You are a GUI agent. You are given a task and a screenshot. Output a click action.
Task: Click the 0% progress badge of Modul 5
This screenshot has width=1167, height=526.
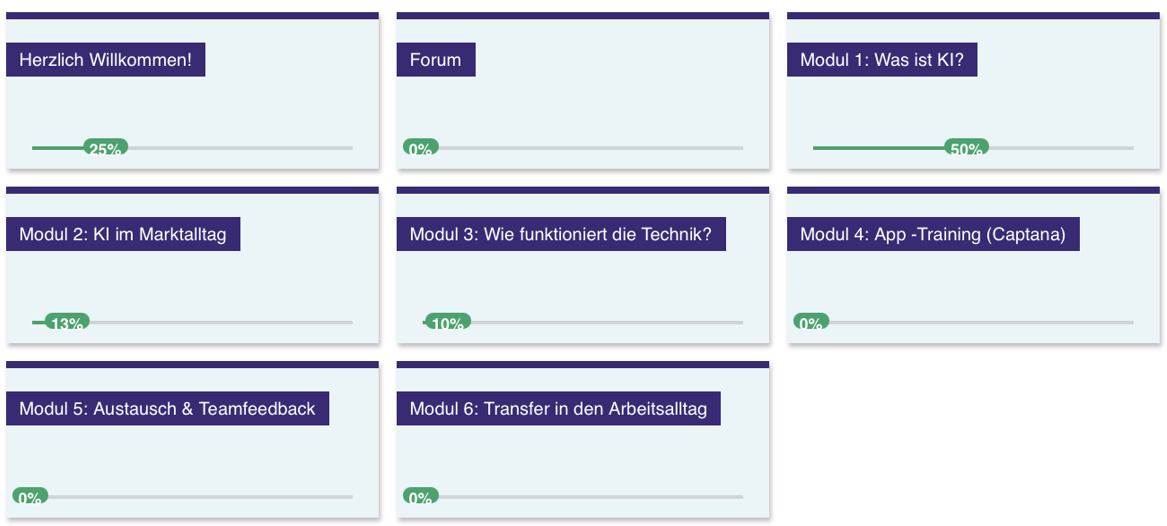click(30, 496)
